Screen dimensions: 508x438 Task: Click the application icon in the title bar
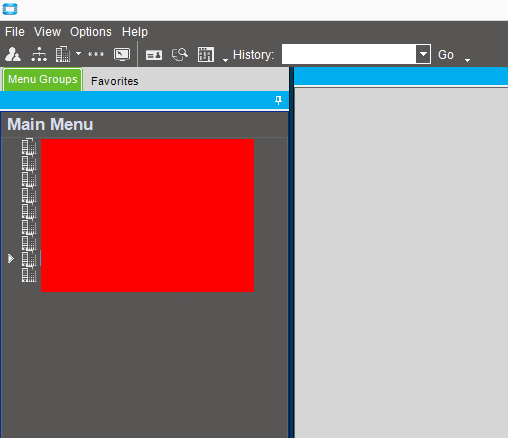[10, 9]
